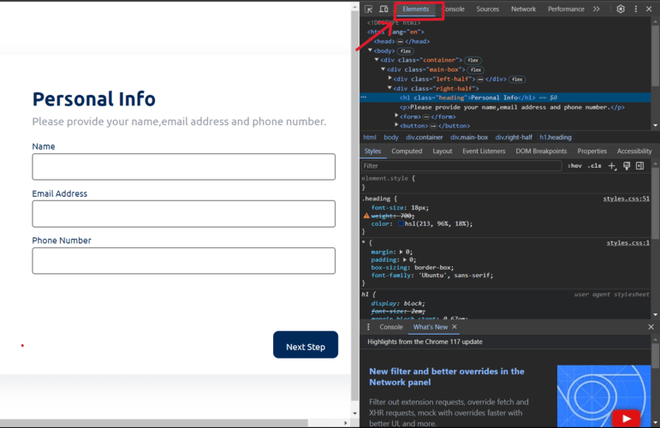Collapse the div main-box node
The width and height of the screenshot is (660, 428).
pyautogui.click(x=383, y=69)
